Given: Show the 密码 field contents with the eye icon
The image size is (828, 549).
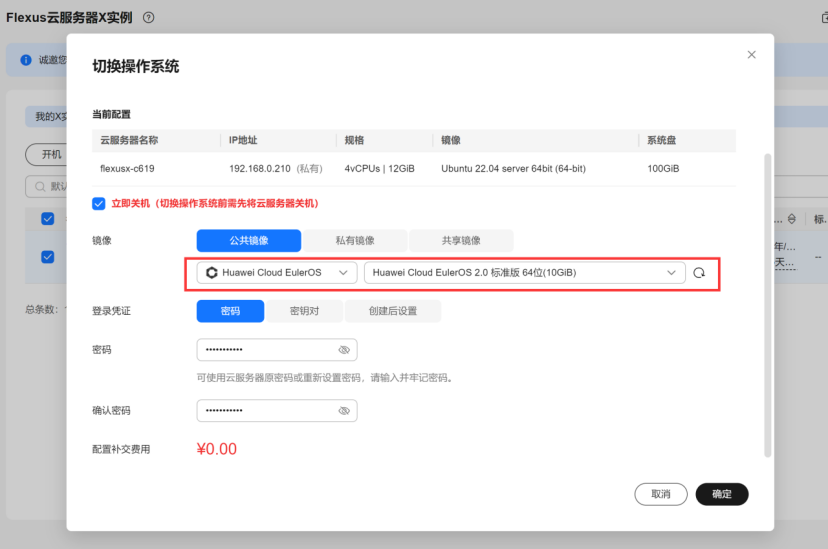Looking at the screenshot, I should click(344, 350).
